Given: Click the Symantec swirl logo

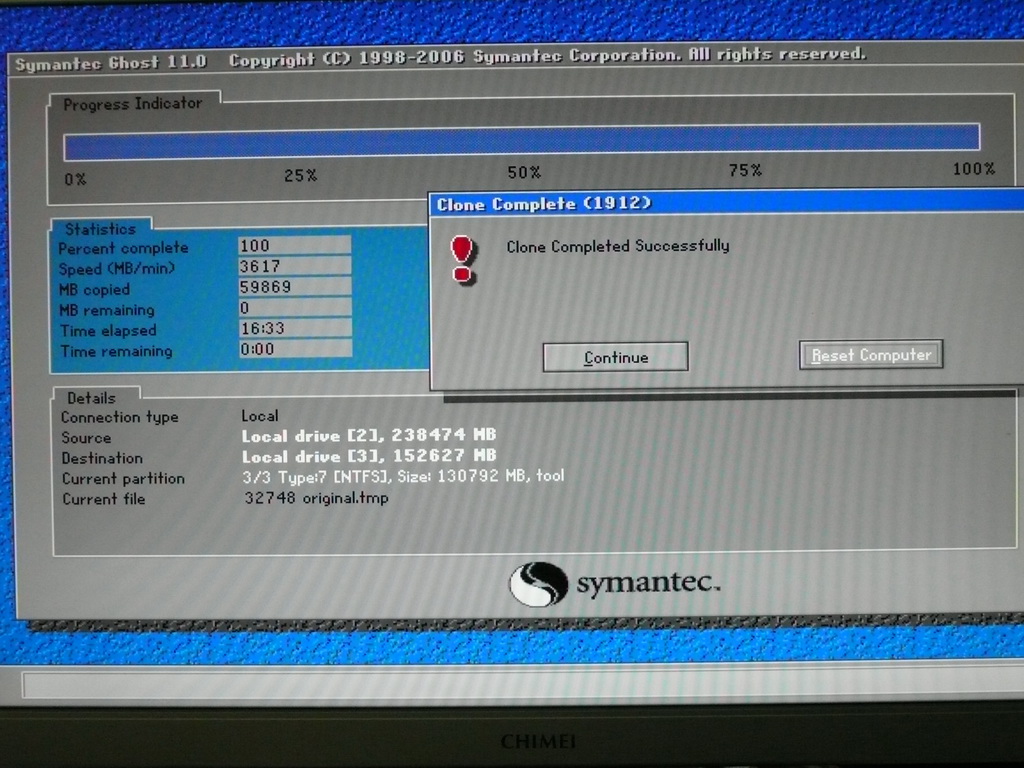Looking at the screenshot, I should (x=538, y=584).
